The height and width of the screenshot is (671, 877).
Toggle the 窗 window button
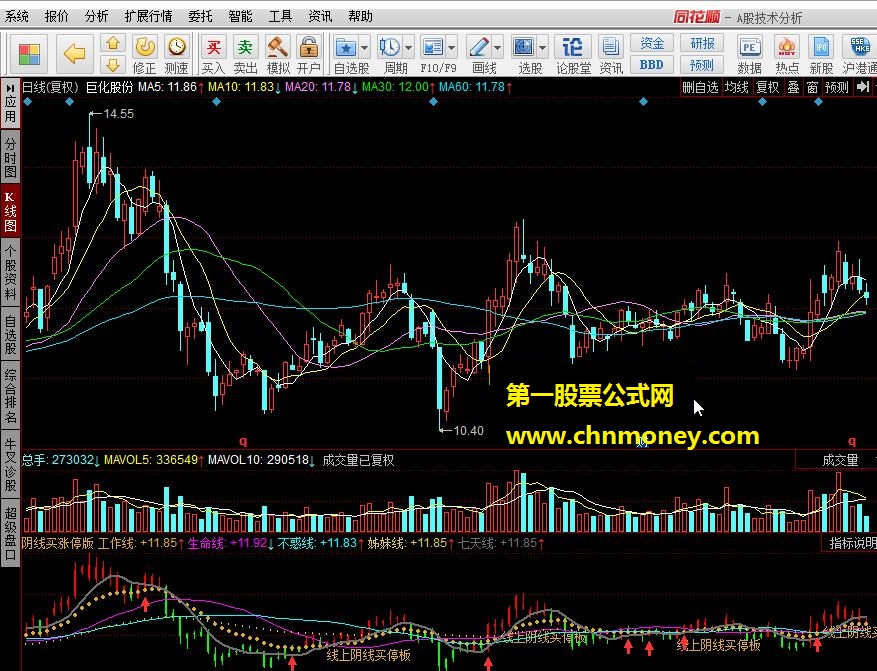pos(812,87)
